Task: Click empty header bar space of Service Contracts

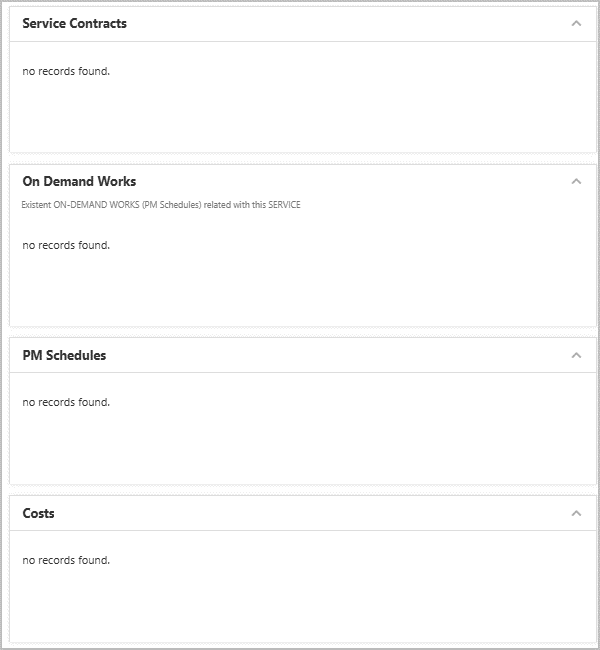Action: click(x=348, y=24)
